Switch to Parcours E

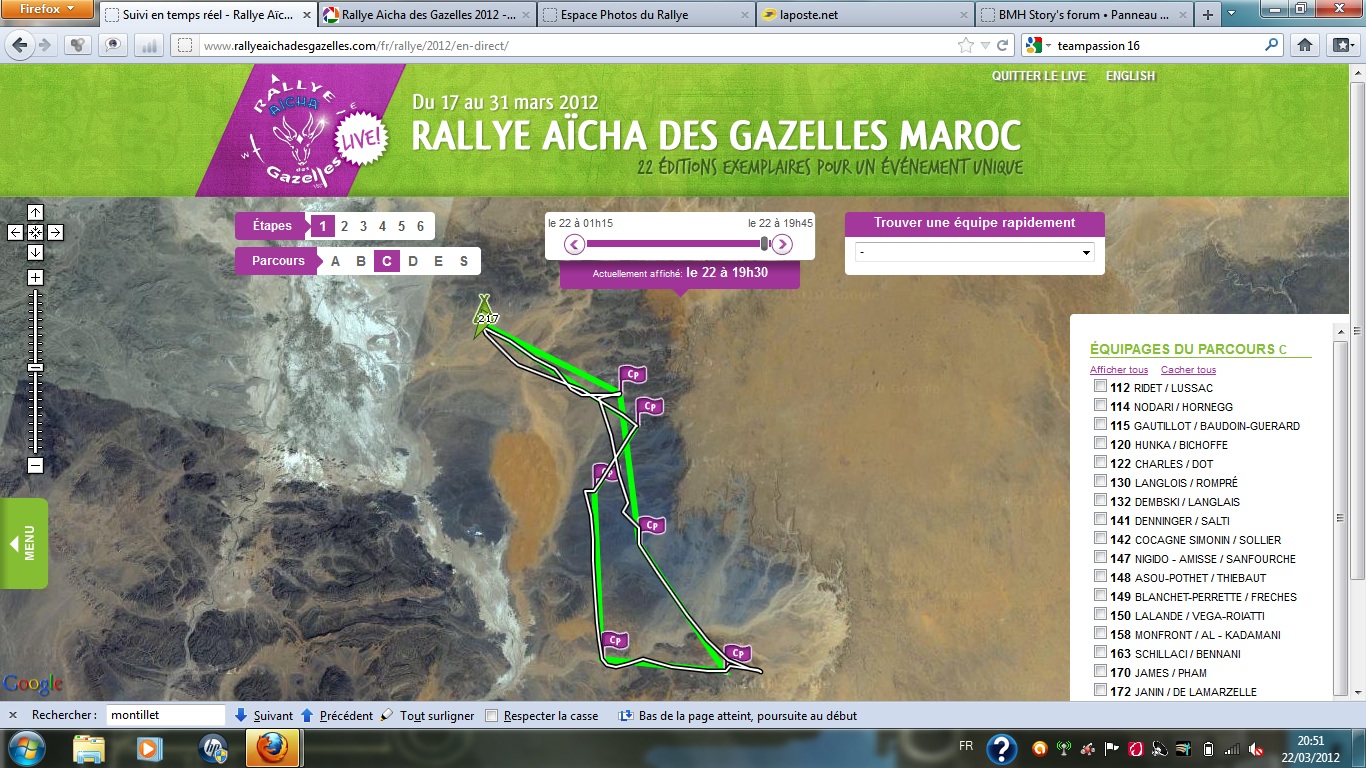pos(439,261)
